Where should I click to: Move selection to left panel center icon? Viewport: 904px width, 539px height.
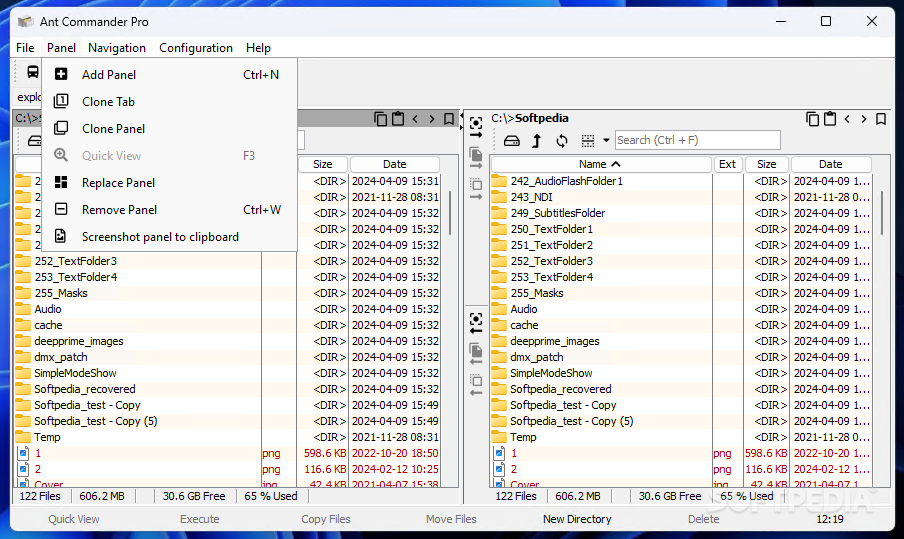point(476,385)
